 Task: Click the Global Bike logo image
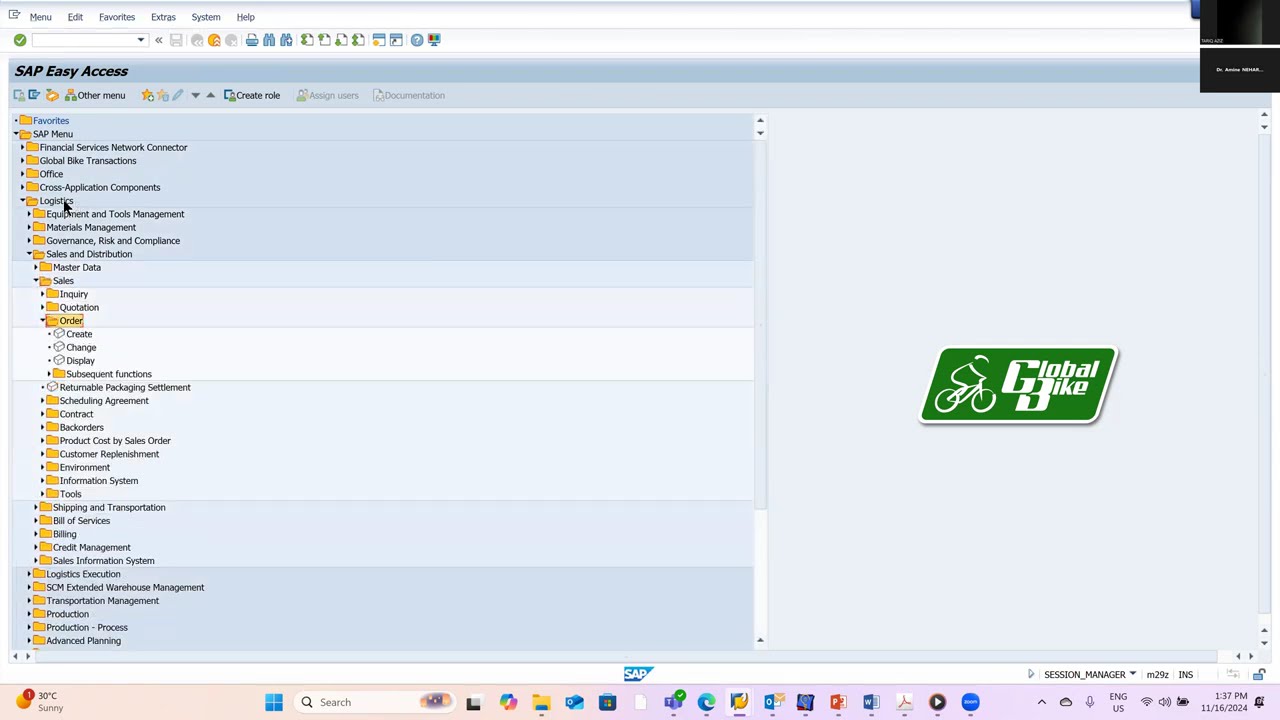pos(1018,385)
